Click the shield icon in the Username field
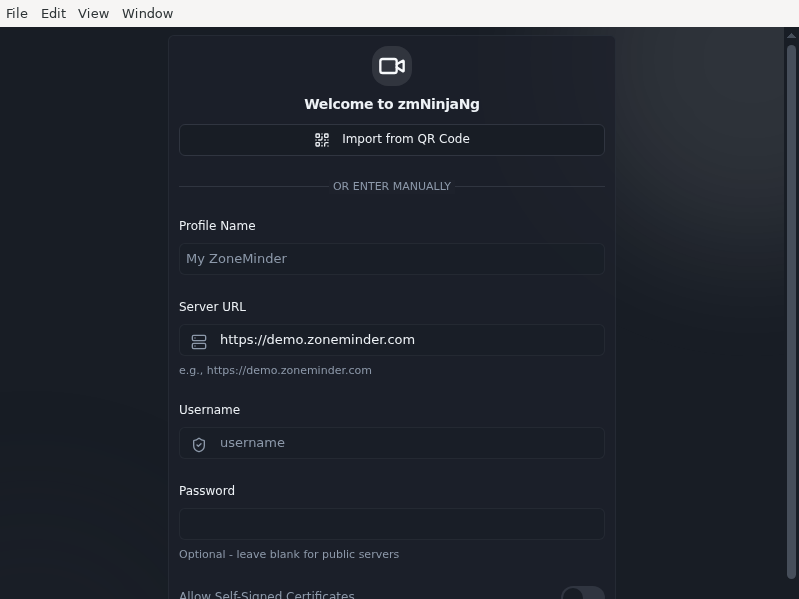This screenshot has height=599, width=799. click(199, 445)
